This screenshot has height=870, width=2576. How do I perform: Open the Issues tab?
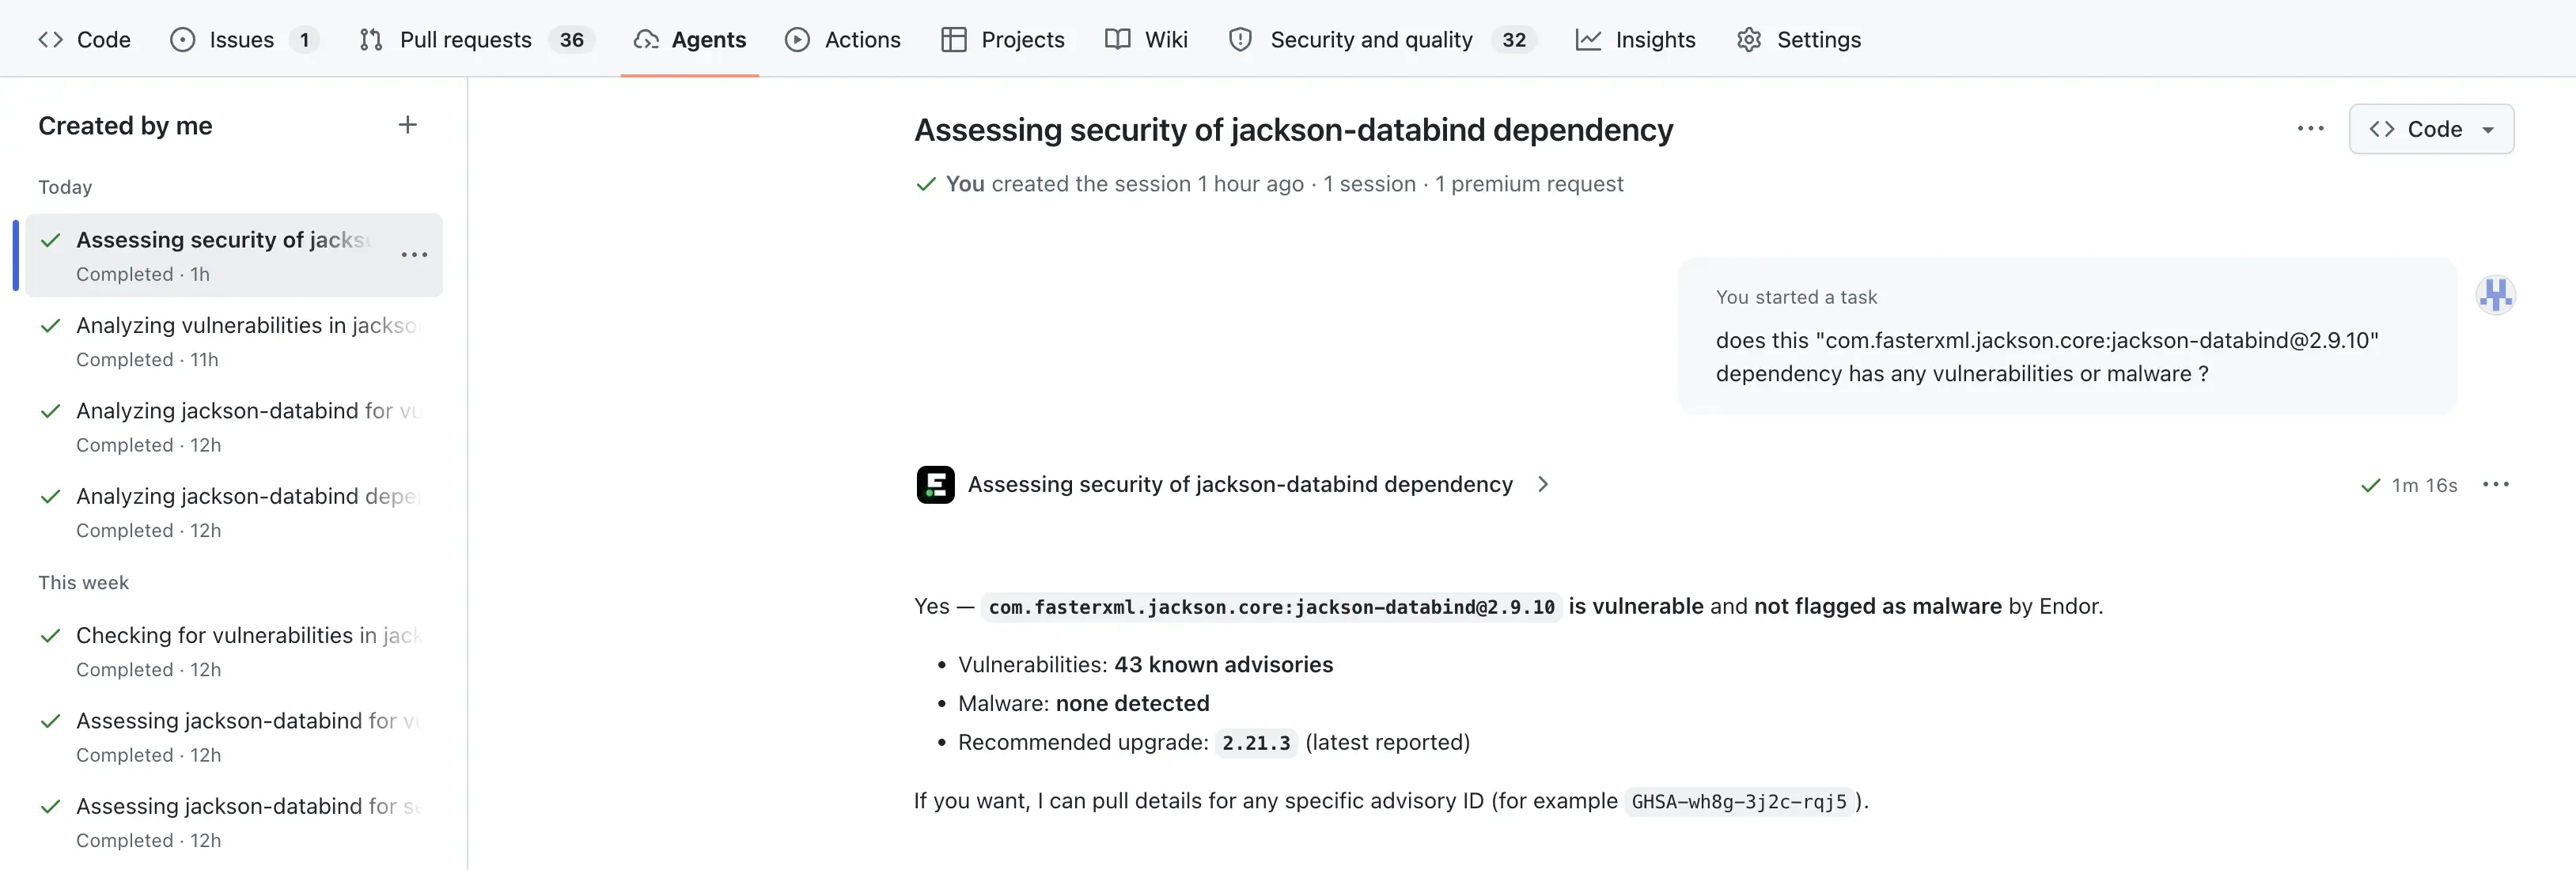(244, 39)
